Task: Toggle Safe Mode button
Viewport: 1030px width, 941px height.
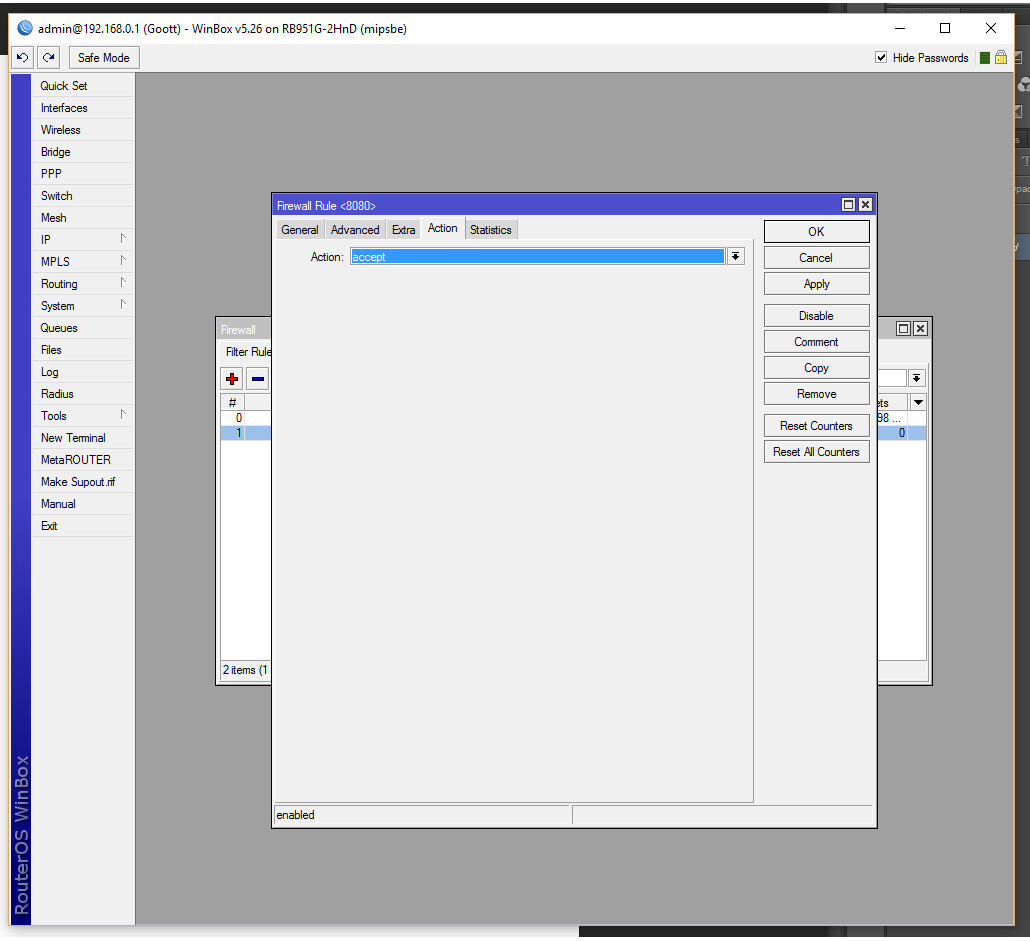Action: tap(104, 58)
